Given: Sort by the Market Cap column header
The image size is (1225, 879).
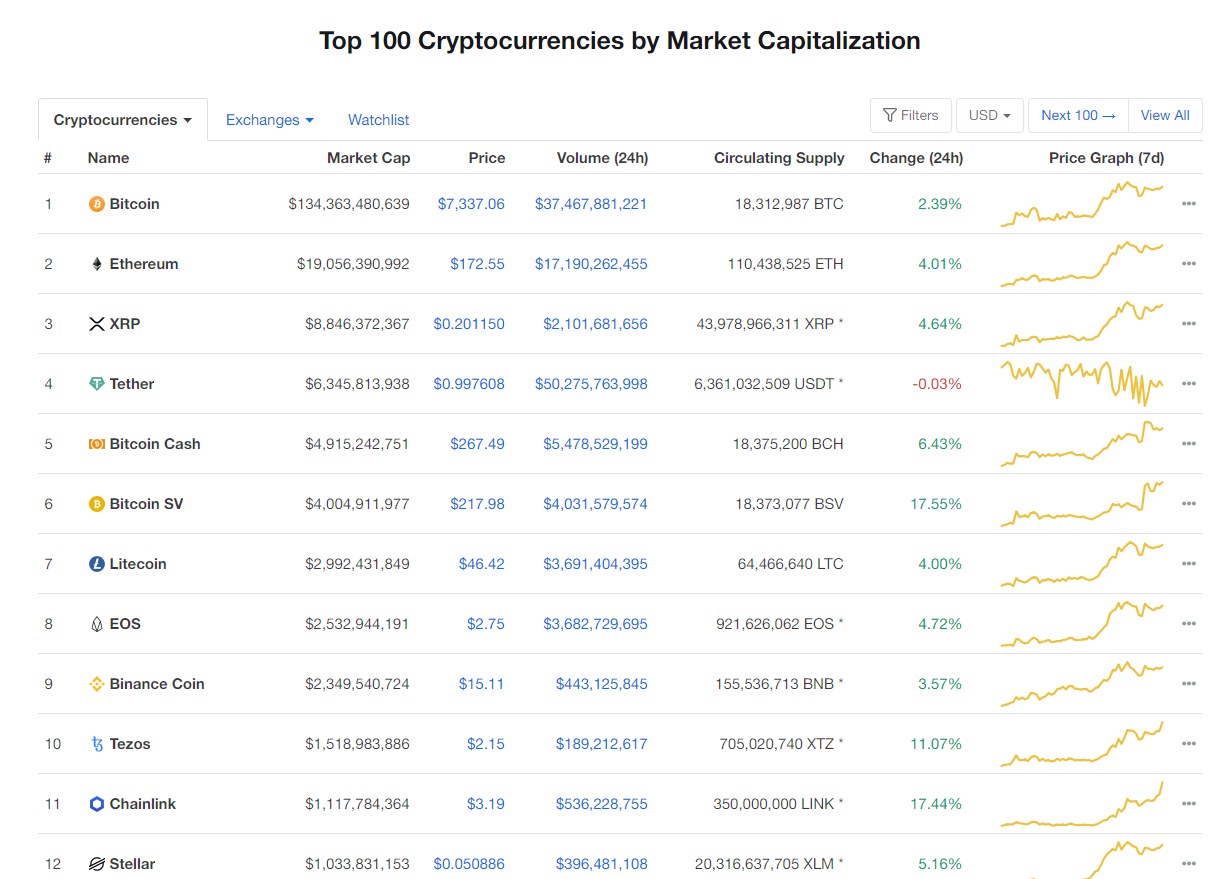Looking at the screenshot, I should (x=368, y=158).
